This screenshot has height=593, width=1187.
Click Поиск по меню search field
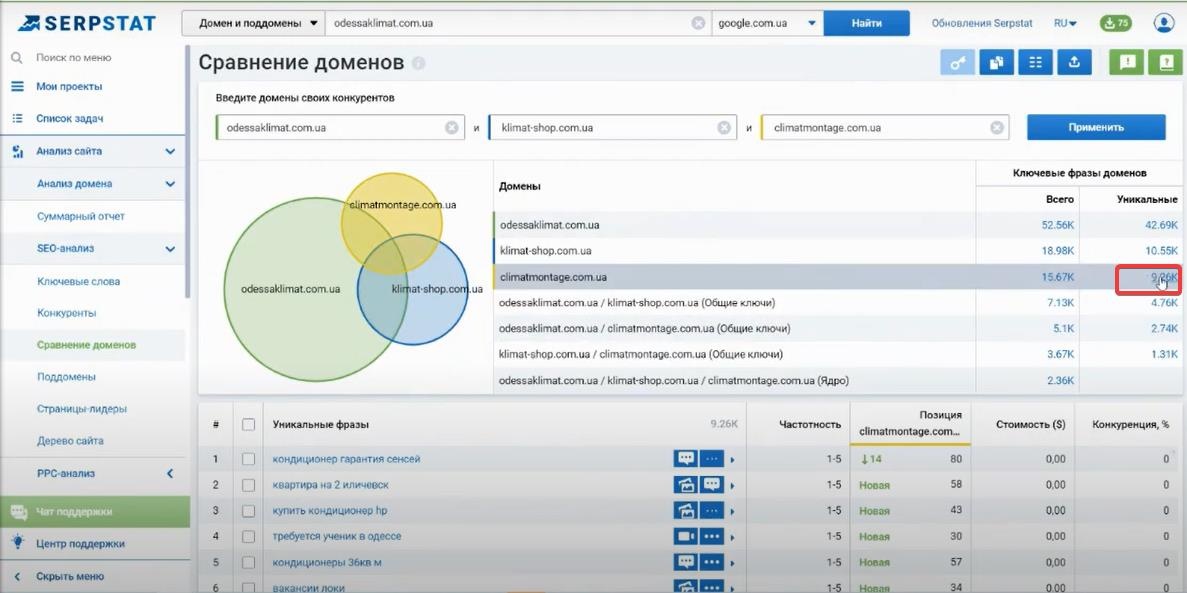(74, 58)
